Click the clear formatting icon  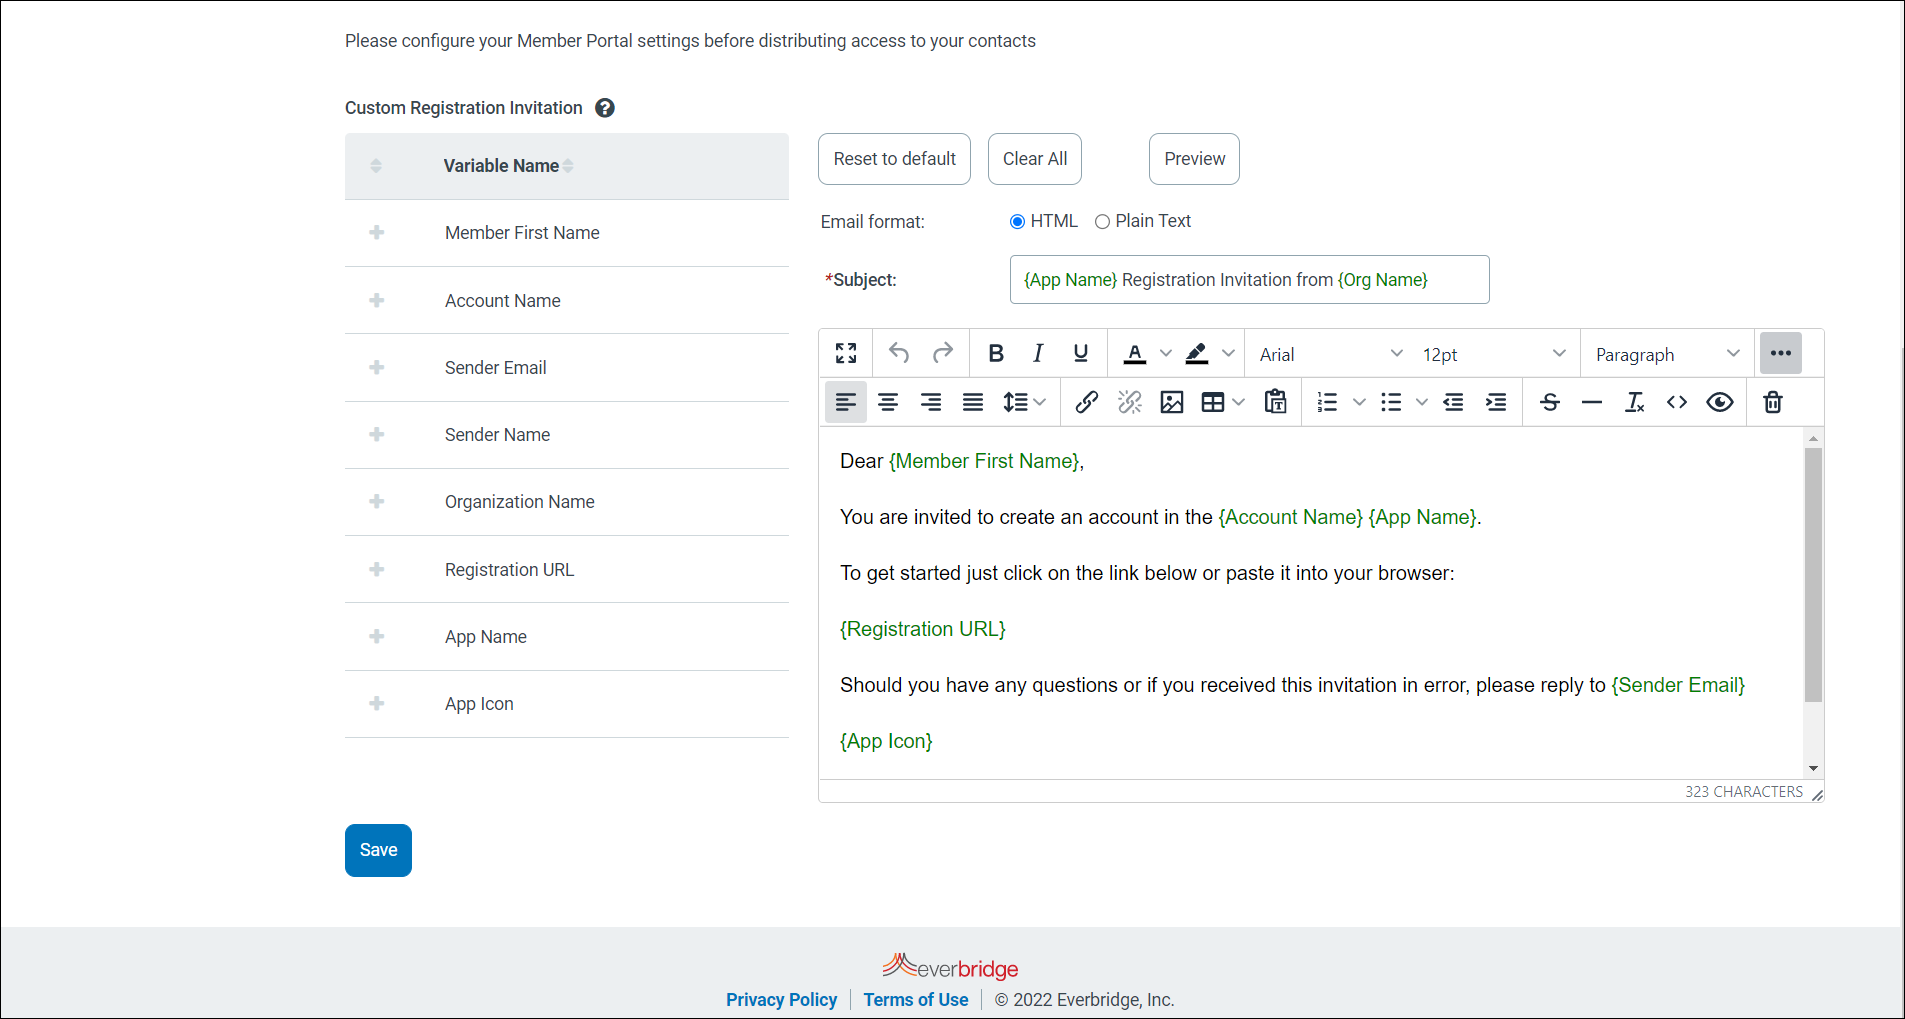(1634, 402)
